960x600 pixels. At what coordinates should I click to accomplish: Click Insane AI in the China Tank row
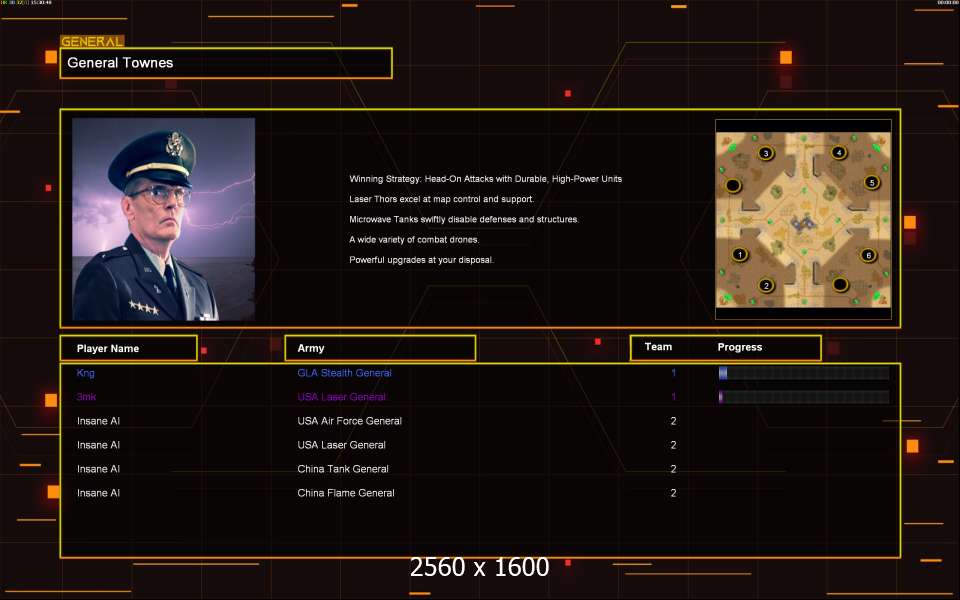(99, 469)
